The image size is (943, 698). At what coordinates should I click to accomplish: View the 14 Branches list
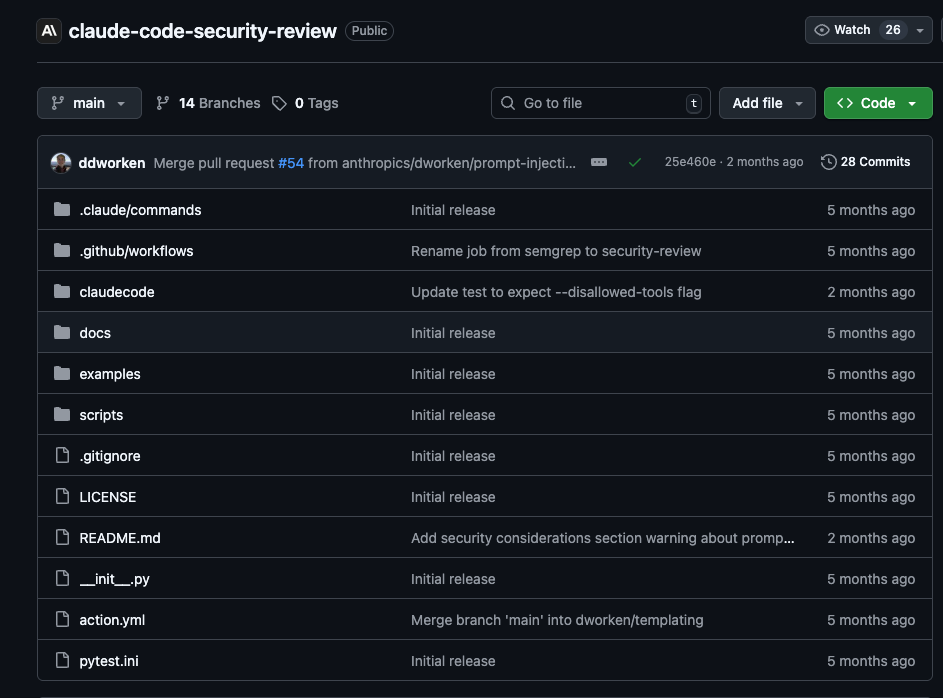(208, 103)
